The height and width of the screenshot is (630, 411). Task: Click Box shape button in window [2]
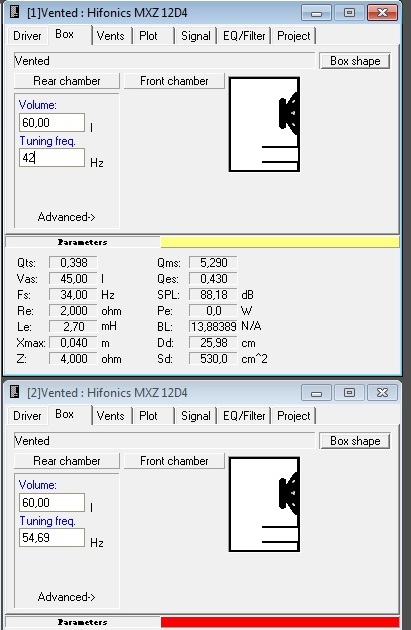pyautogui.click(x=355, y=441)
